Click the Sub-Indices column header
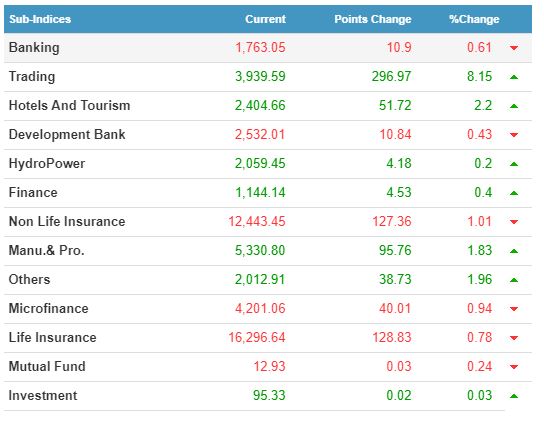 coord(40,19)
